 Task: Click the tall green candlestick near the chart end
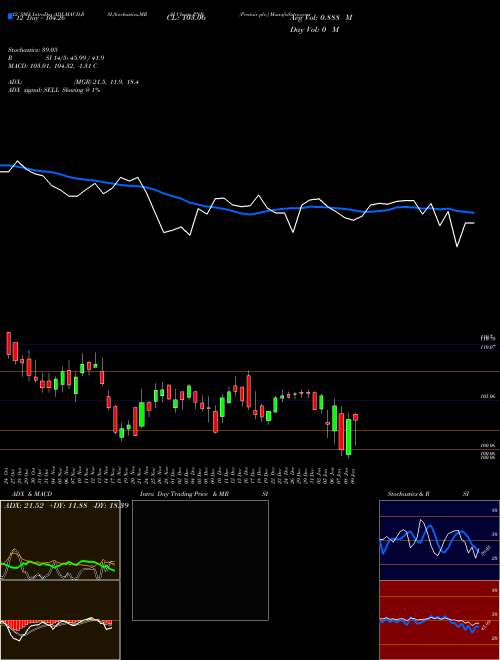[x=348, y=436]
